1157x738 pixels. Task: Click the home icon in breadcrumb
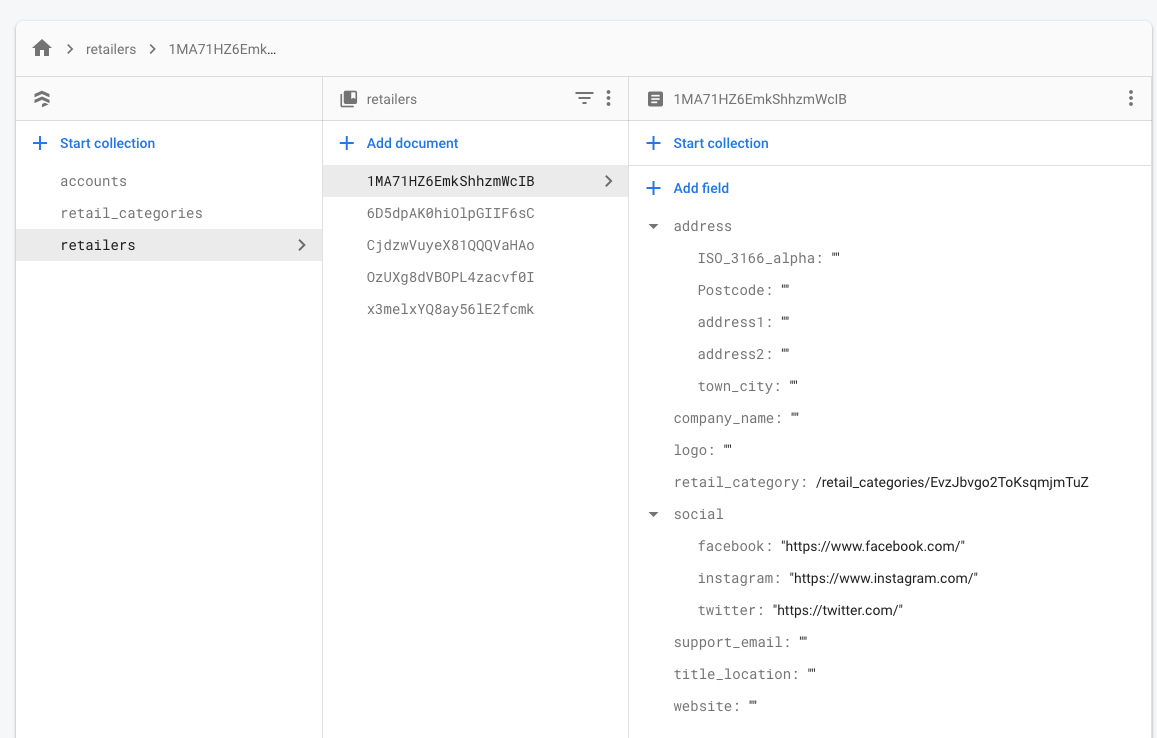(x=41, y=48)
